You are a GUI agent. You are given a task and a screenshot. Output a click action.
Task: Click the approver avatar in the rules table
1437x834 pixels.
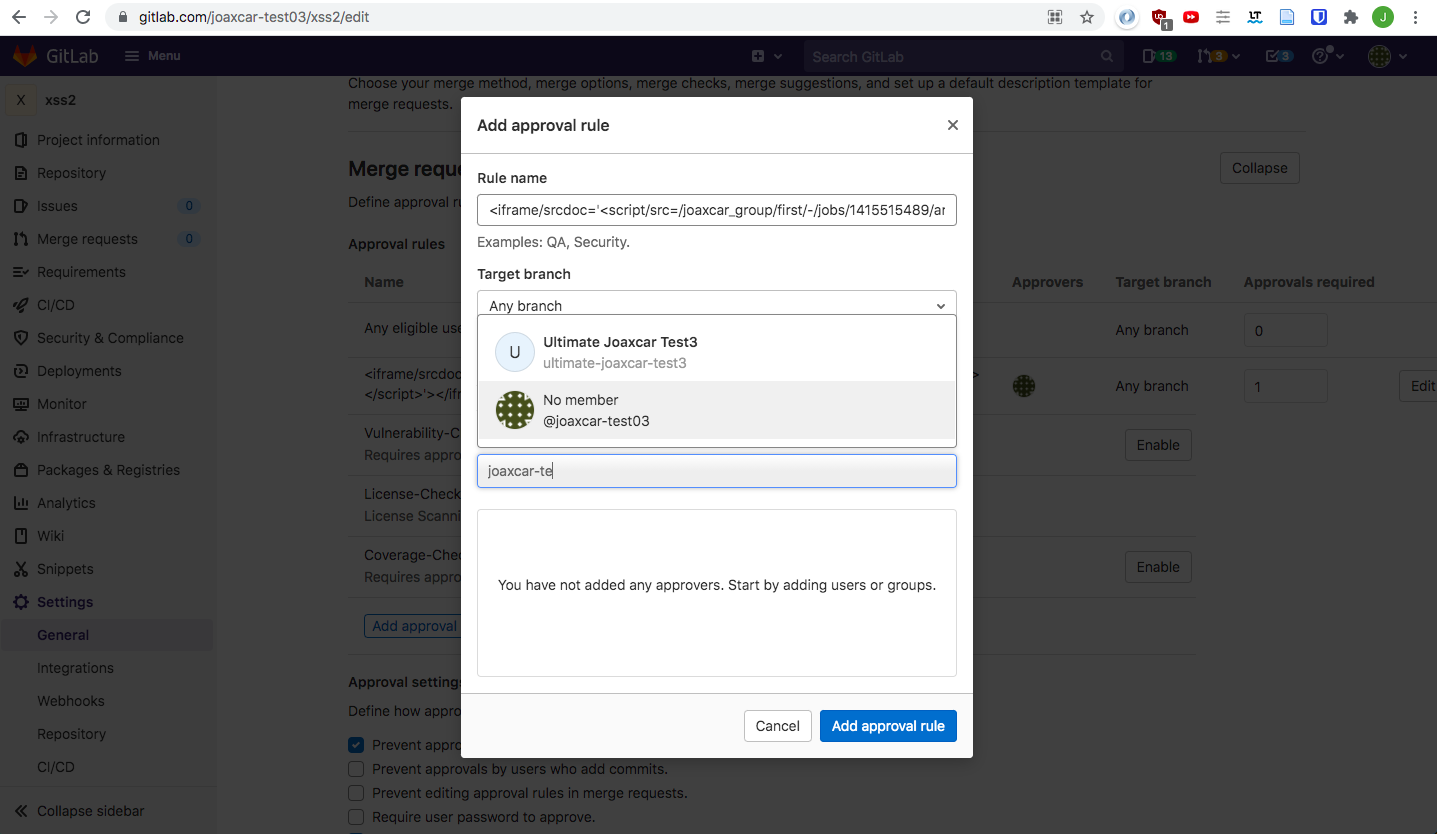(1023, 386)
